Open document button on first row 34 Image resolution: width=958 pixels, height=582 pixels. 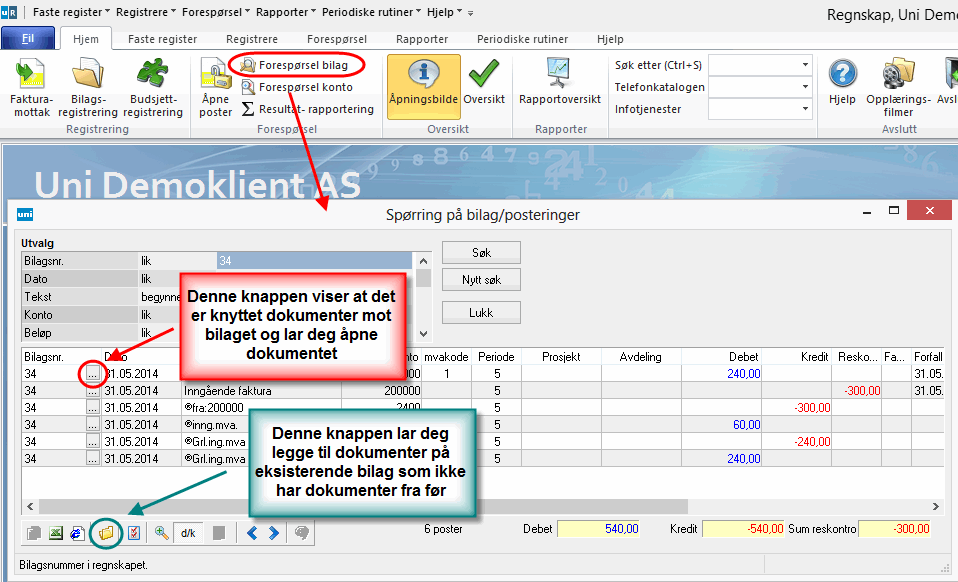point(92,373)
